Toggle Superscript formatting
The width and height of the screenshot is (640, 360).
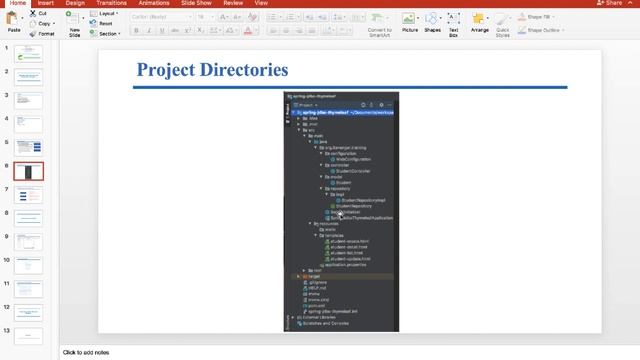click(188, 31)
